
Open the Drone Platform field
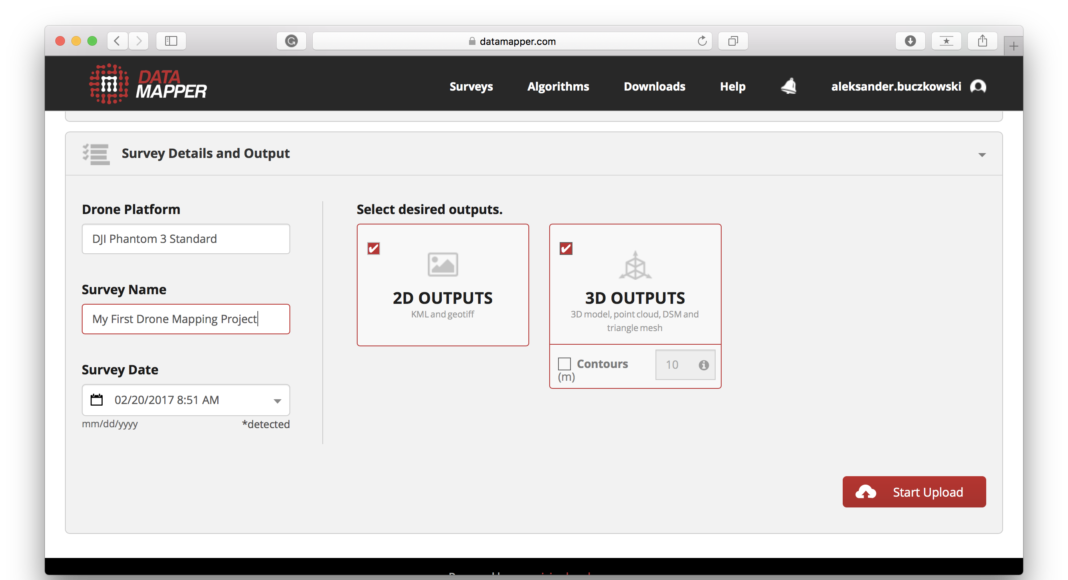pos(186,239)
